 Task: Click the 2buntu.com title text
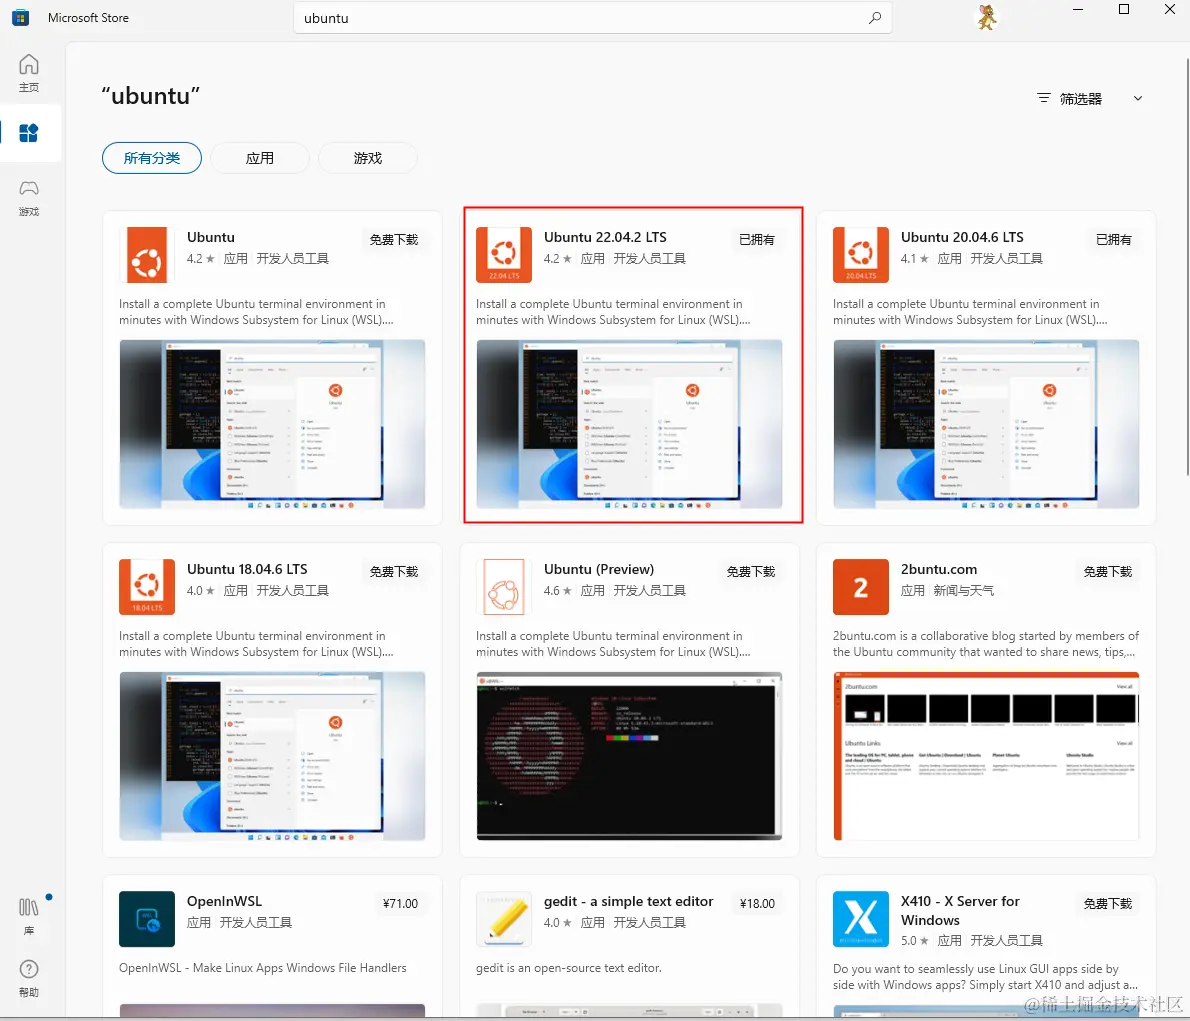click(939, 569)
